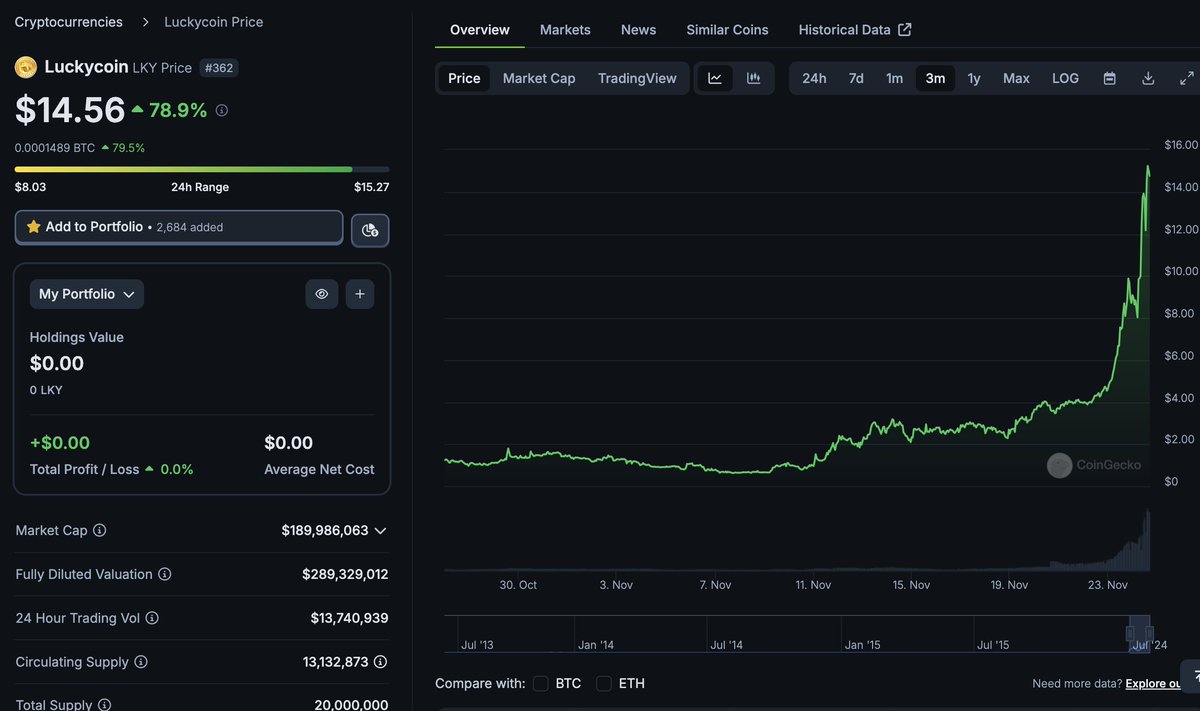The height and width of the screenshot is (711, 1200).
Task: Switch chart to Market Cap mode
Action: click(x=539, y=78)
